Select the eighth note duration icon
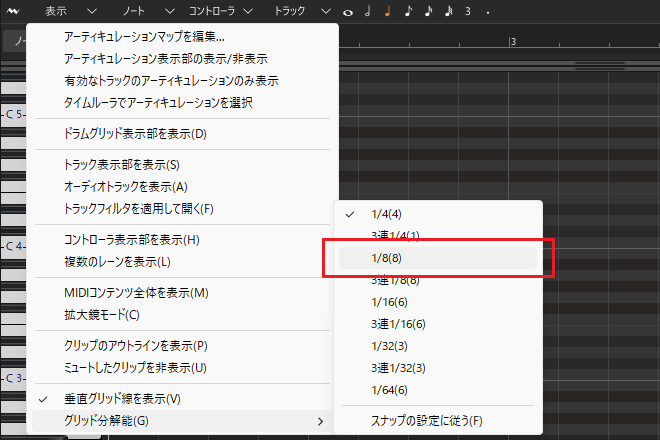 point(408,12)
